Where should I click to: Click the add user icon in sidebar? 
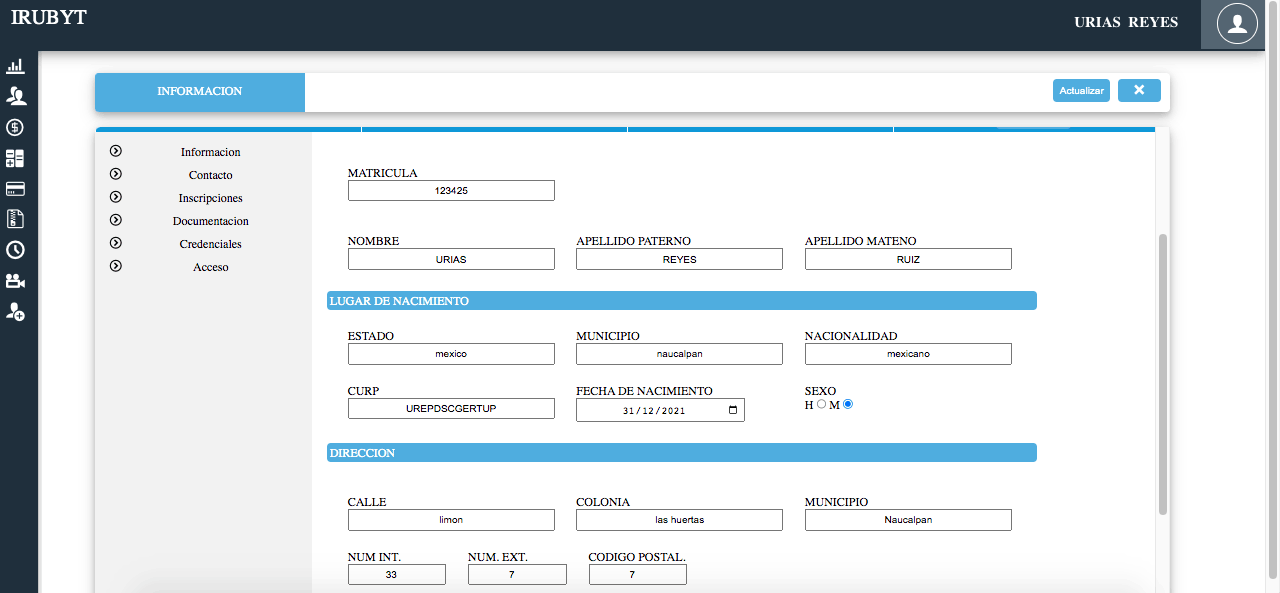pos(15,311)
